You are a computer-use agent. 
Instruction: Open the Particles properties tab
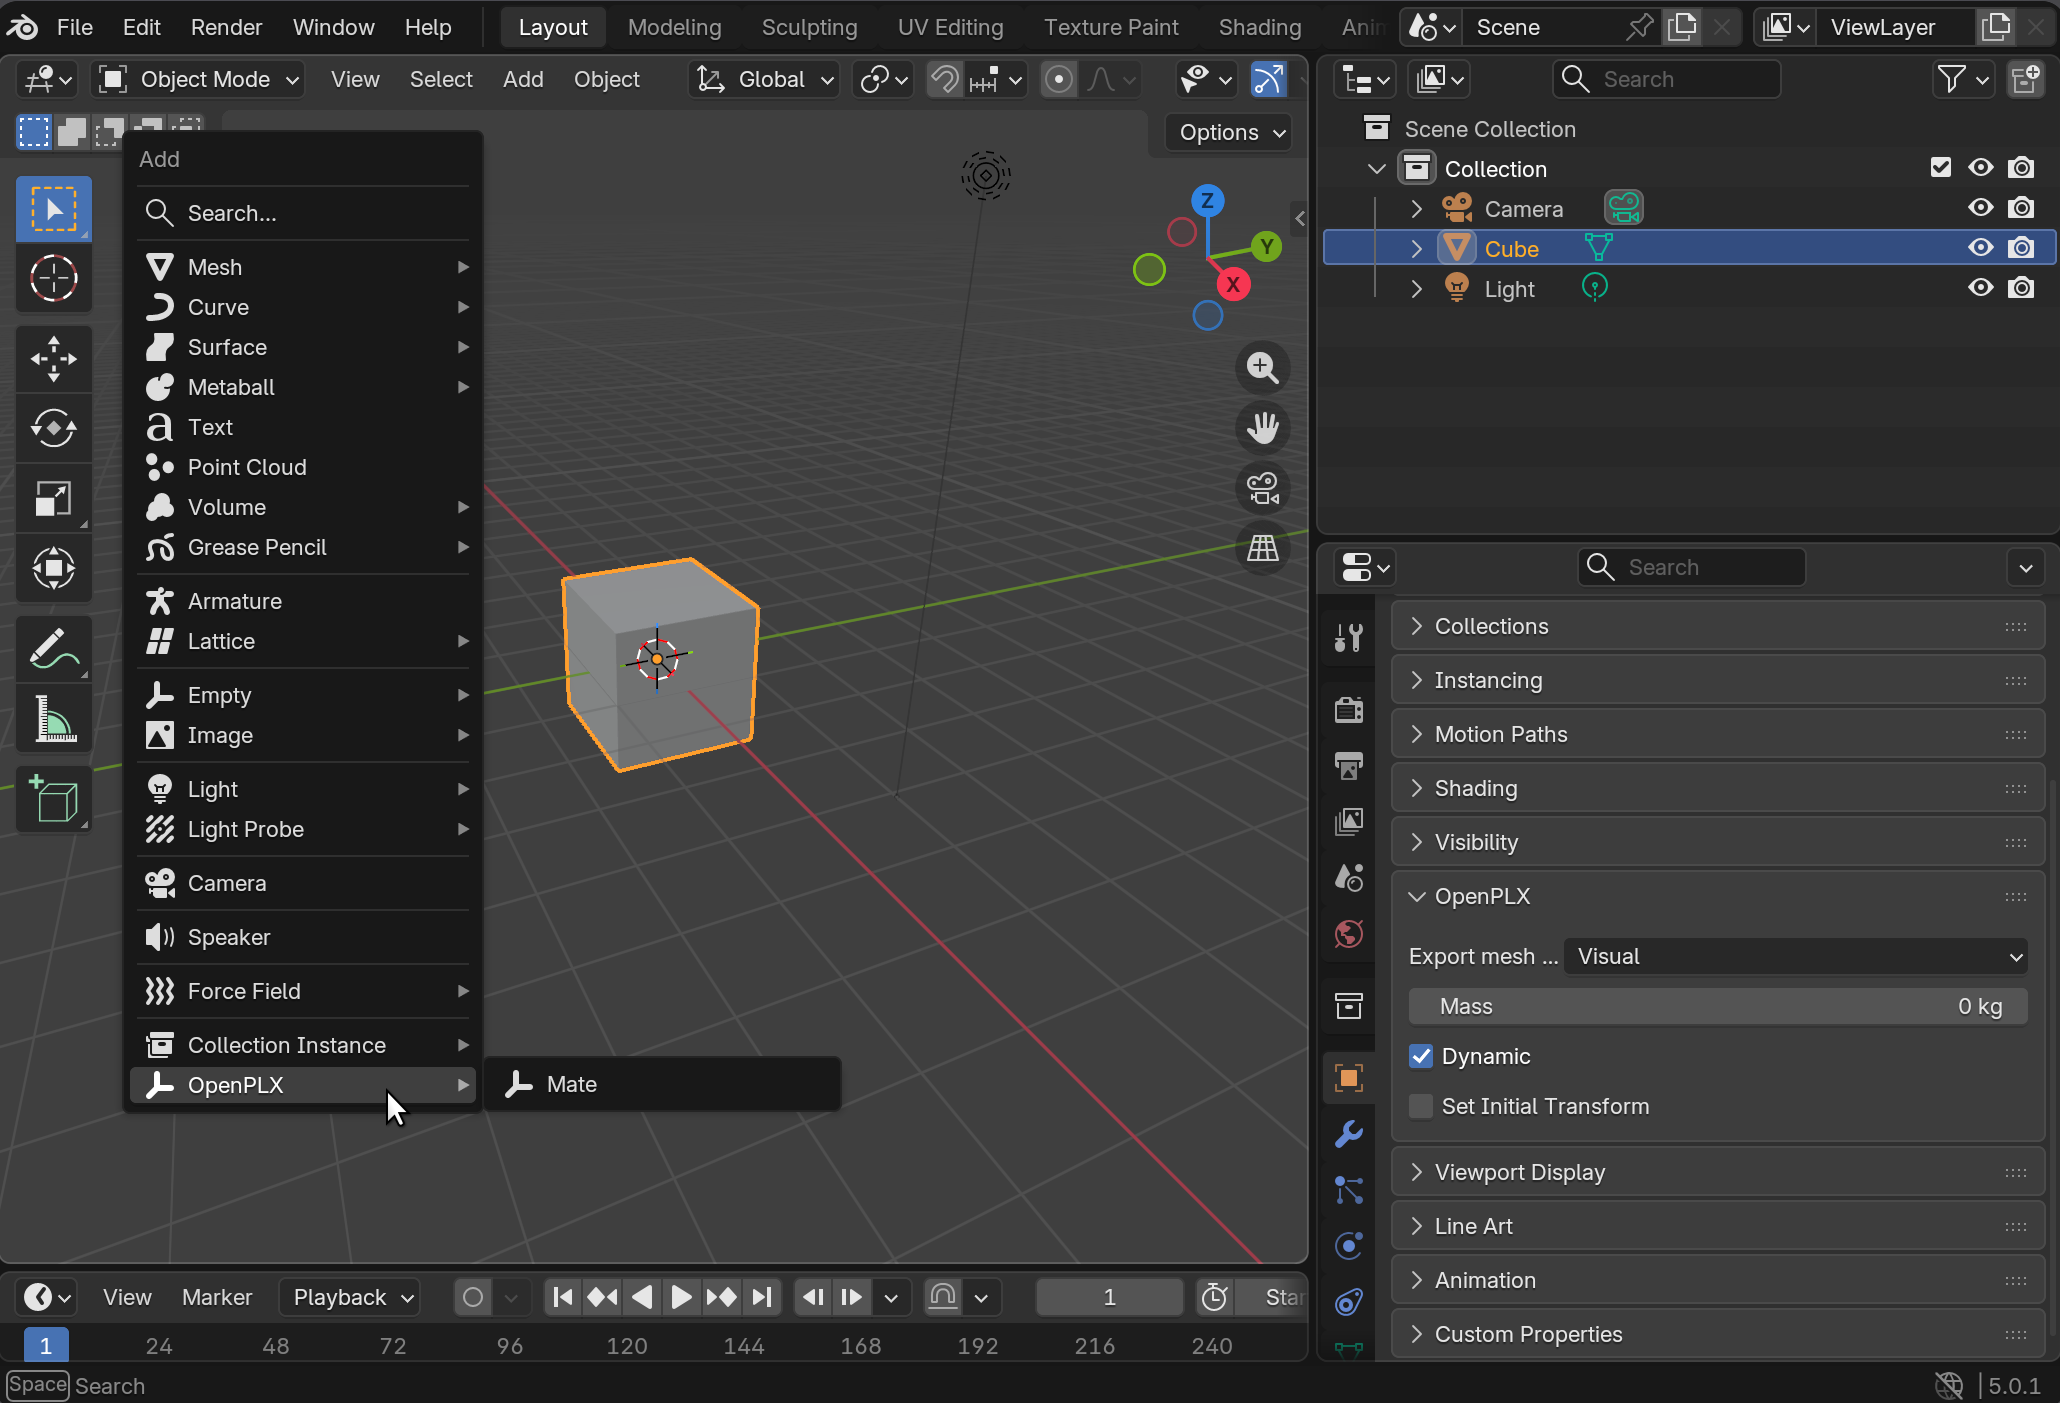[1349, 1190]
